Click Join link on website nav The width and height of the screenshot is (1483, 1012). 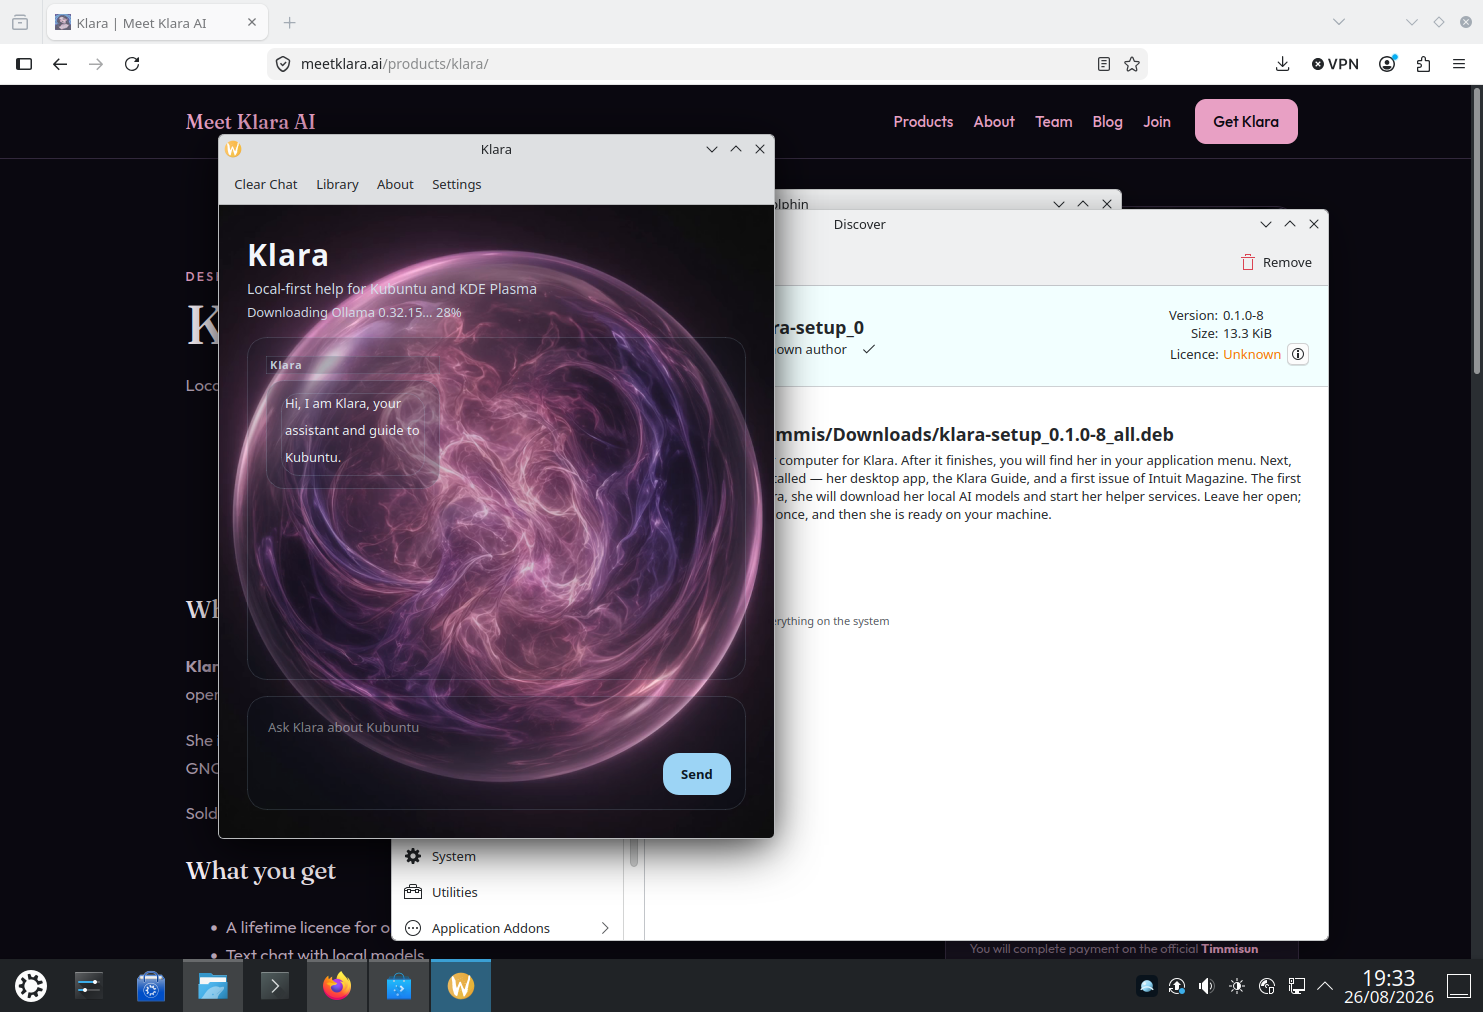[x=1157, y=121]
